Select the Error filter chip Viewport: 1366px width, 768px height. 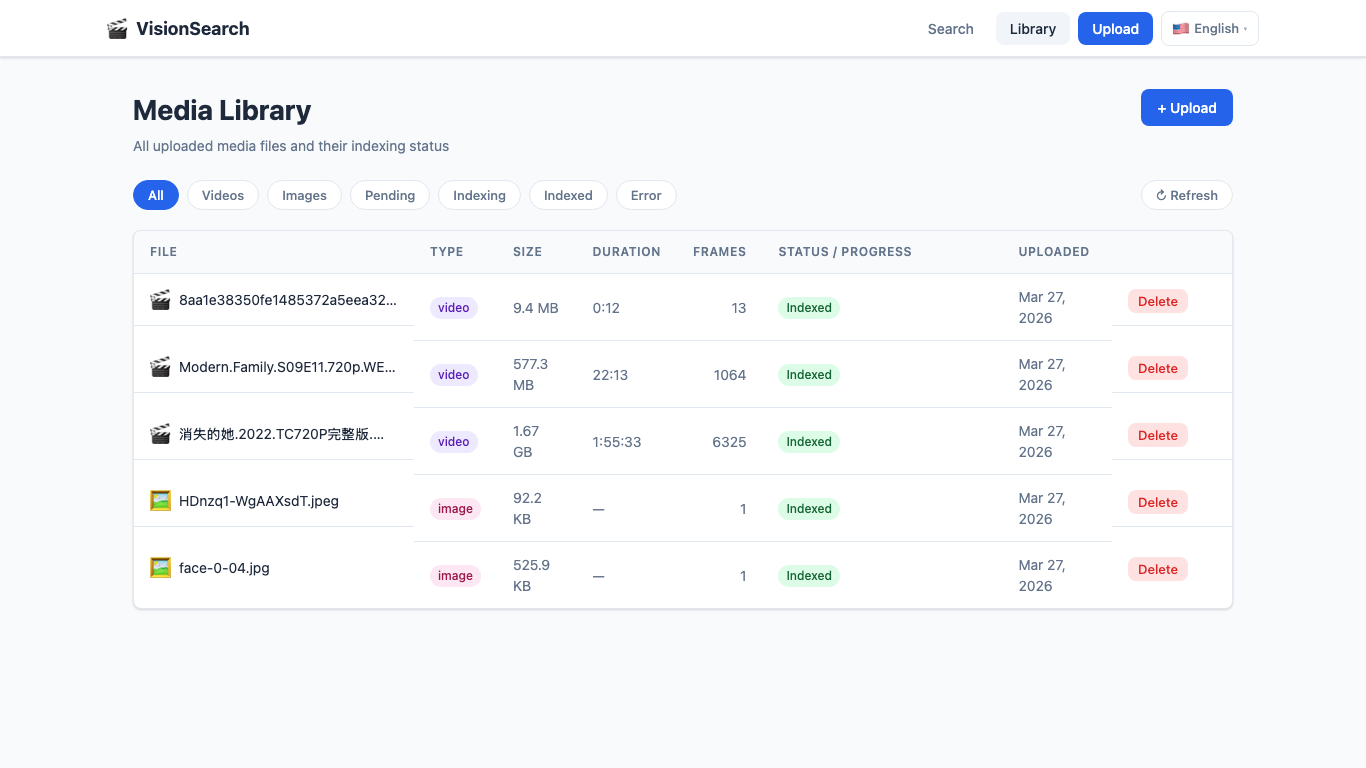[646, 195]
